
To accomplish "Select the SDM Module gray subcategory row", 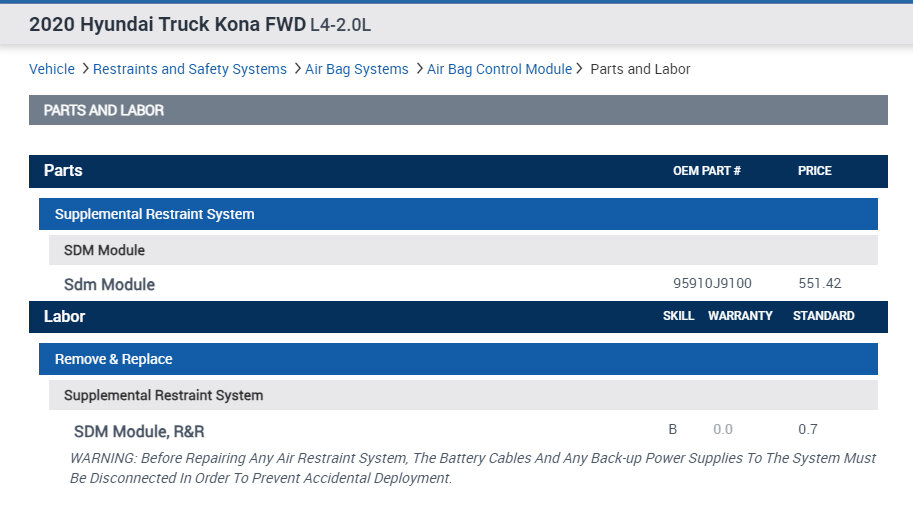I will (x=104, y=250).
